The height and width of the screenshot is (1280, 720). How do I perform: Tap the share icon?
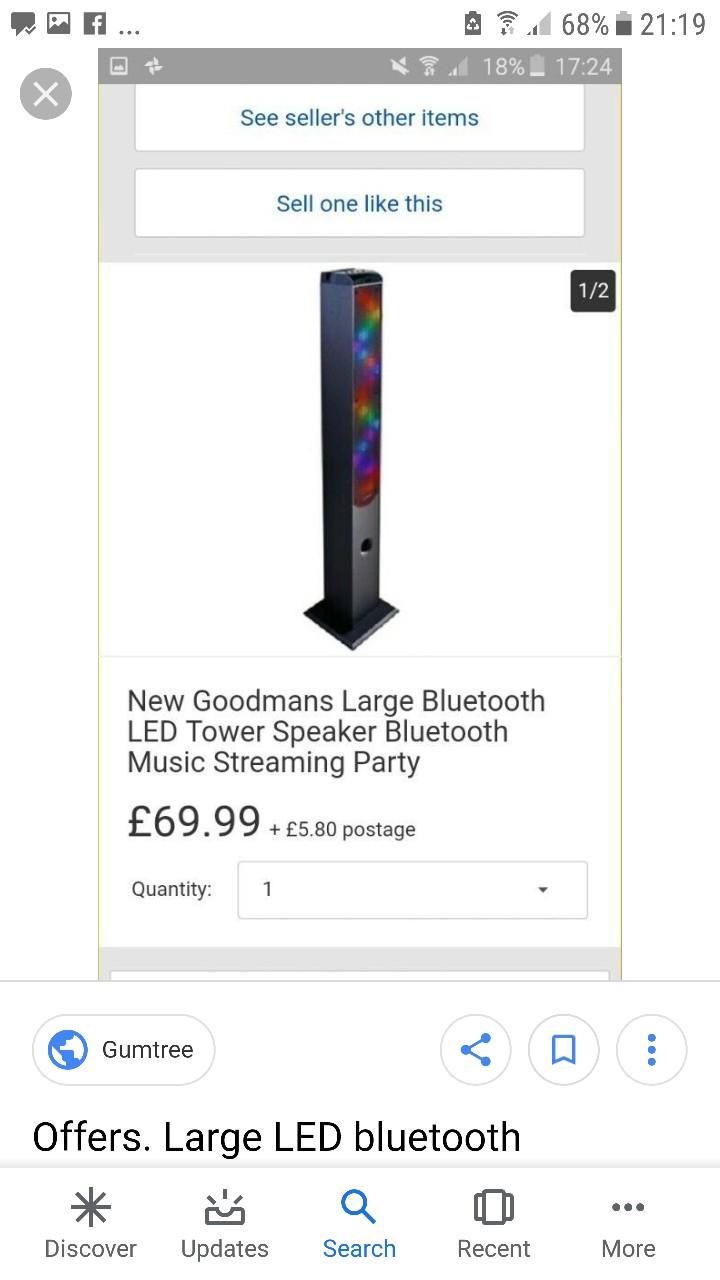pyautogui.click(x=476, y=1049)
